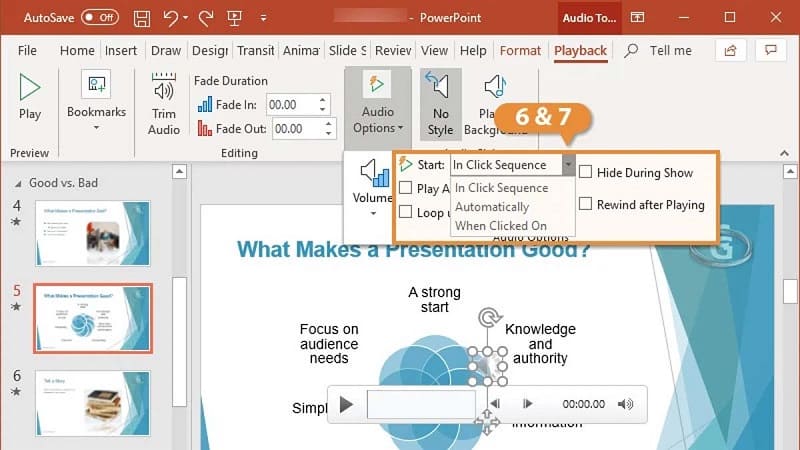Mute audio using player speaker icon
This screenshot has width=800, height=450.
[626, 405]
